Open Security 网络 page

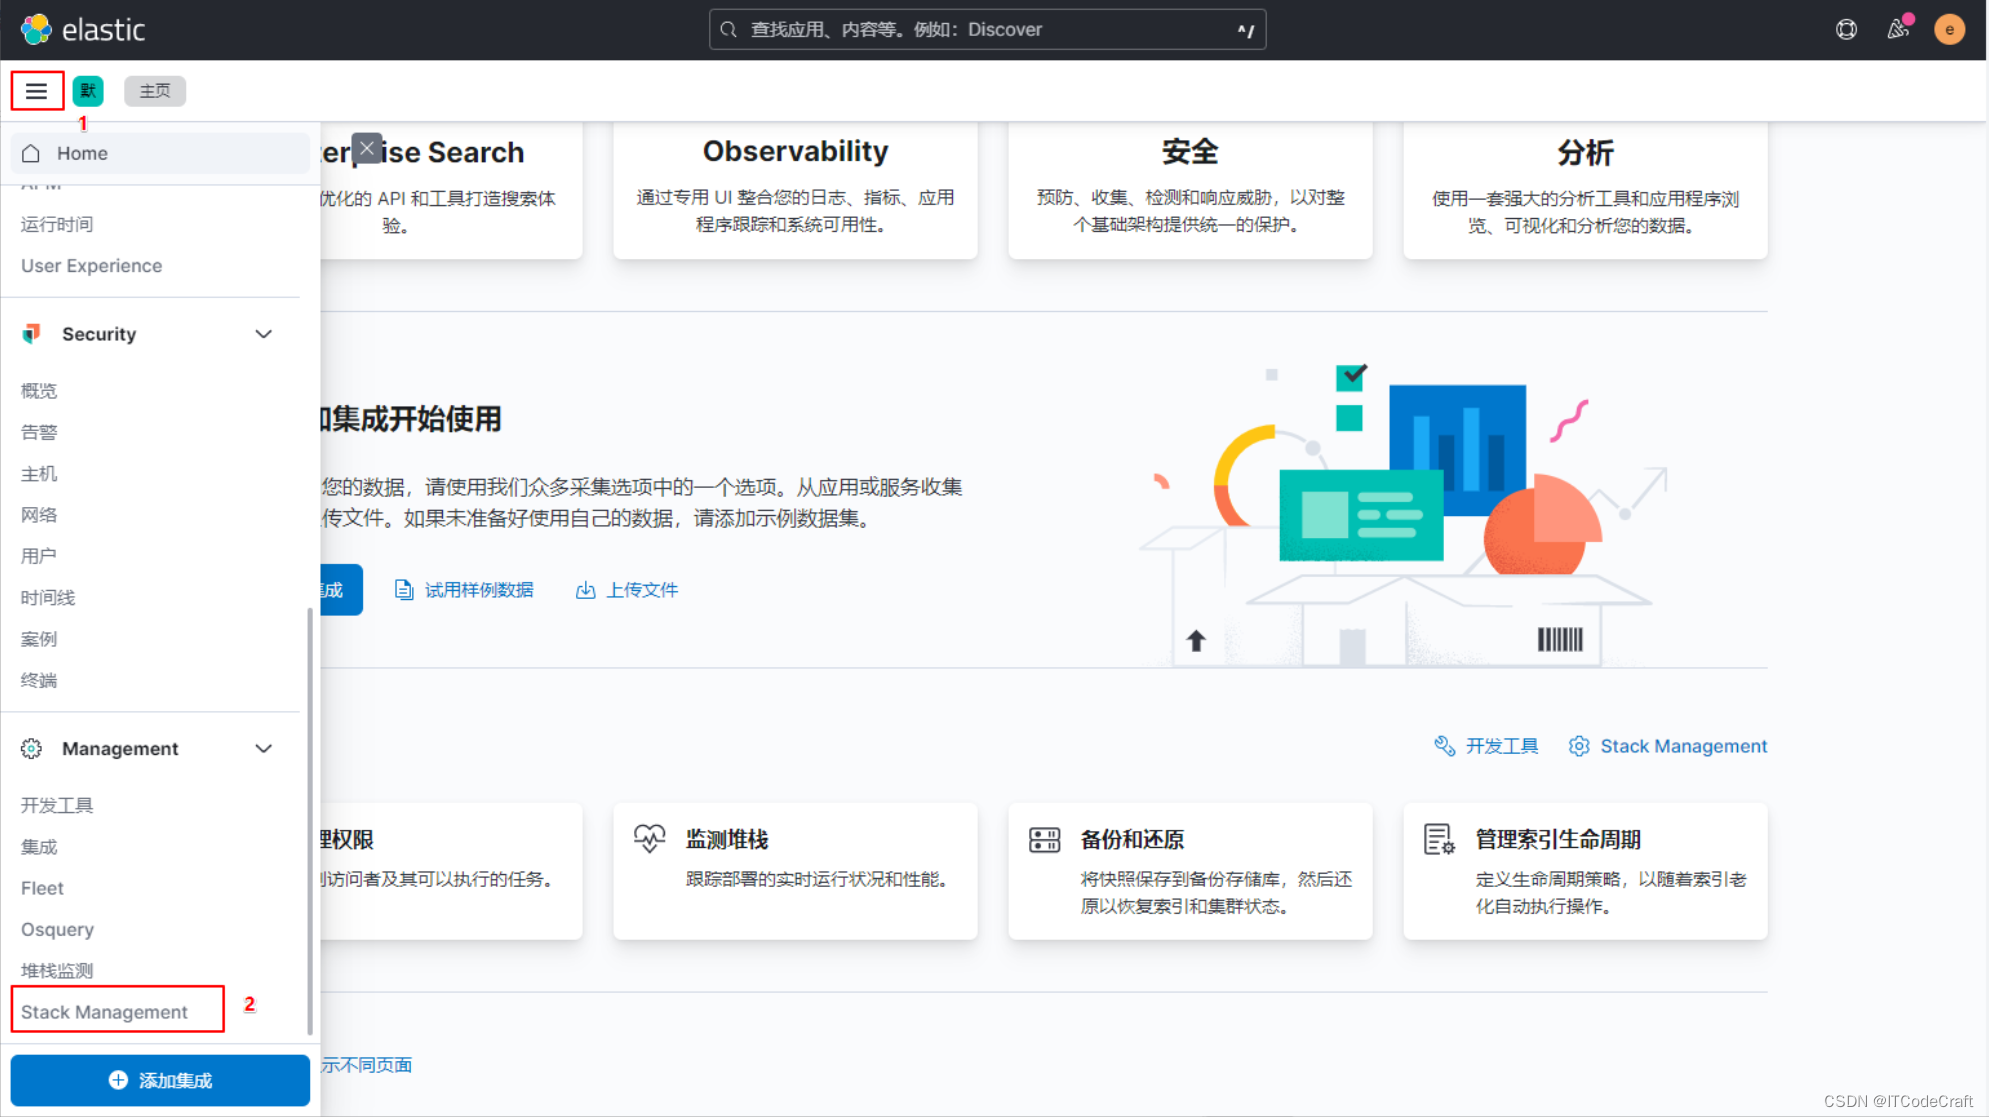click(x=39, y=515)
